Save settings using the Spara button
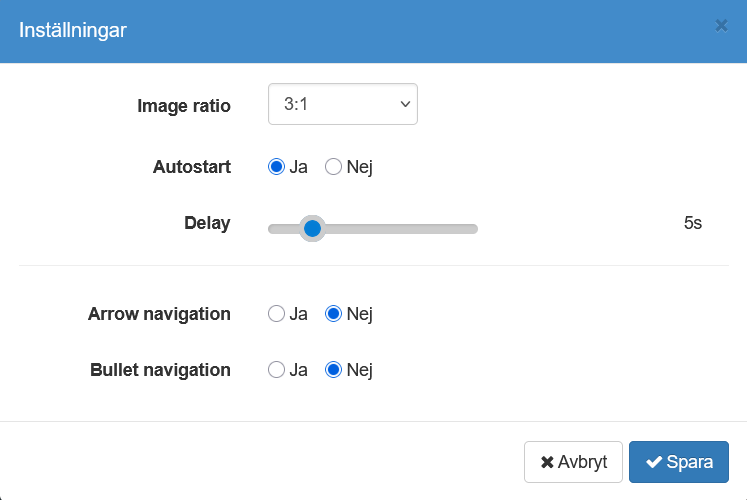 tap(678, 462)
